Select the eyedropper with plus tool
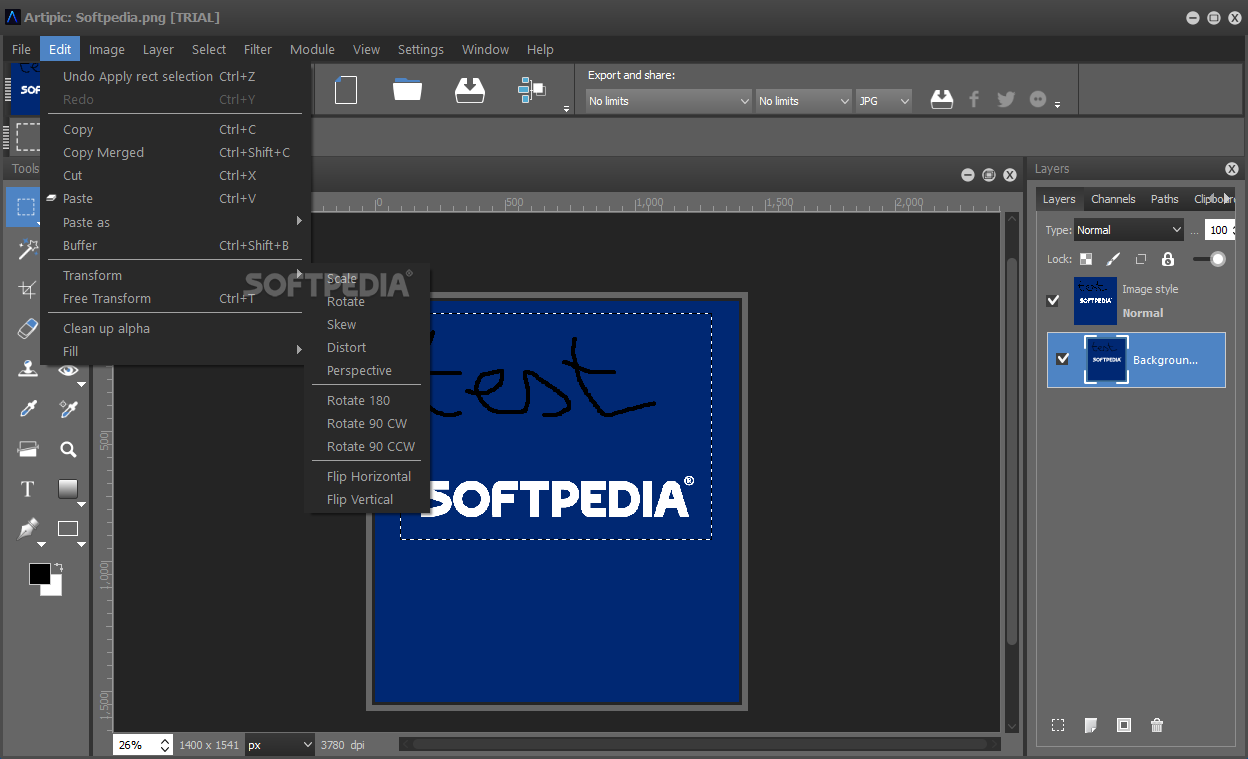1248x759 pixels. pyautogui.click(x=68, y=409)
